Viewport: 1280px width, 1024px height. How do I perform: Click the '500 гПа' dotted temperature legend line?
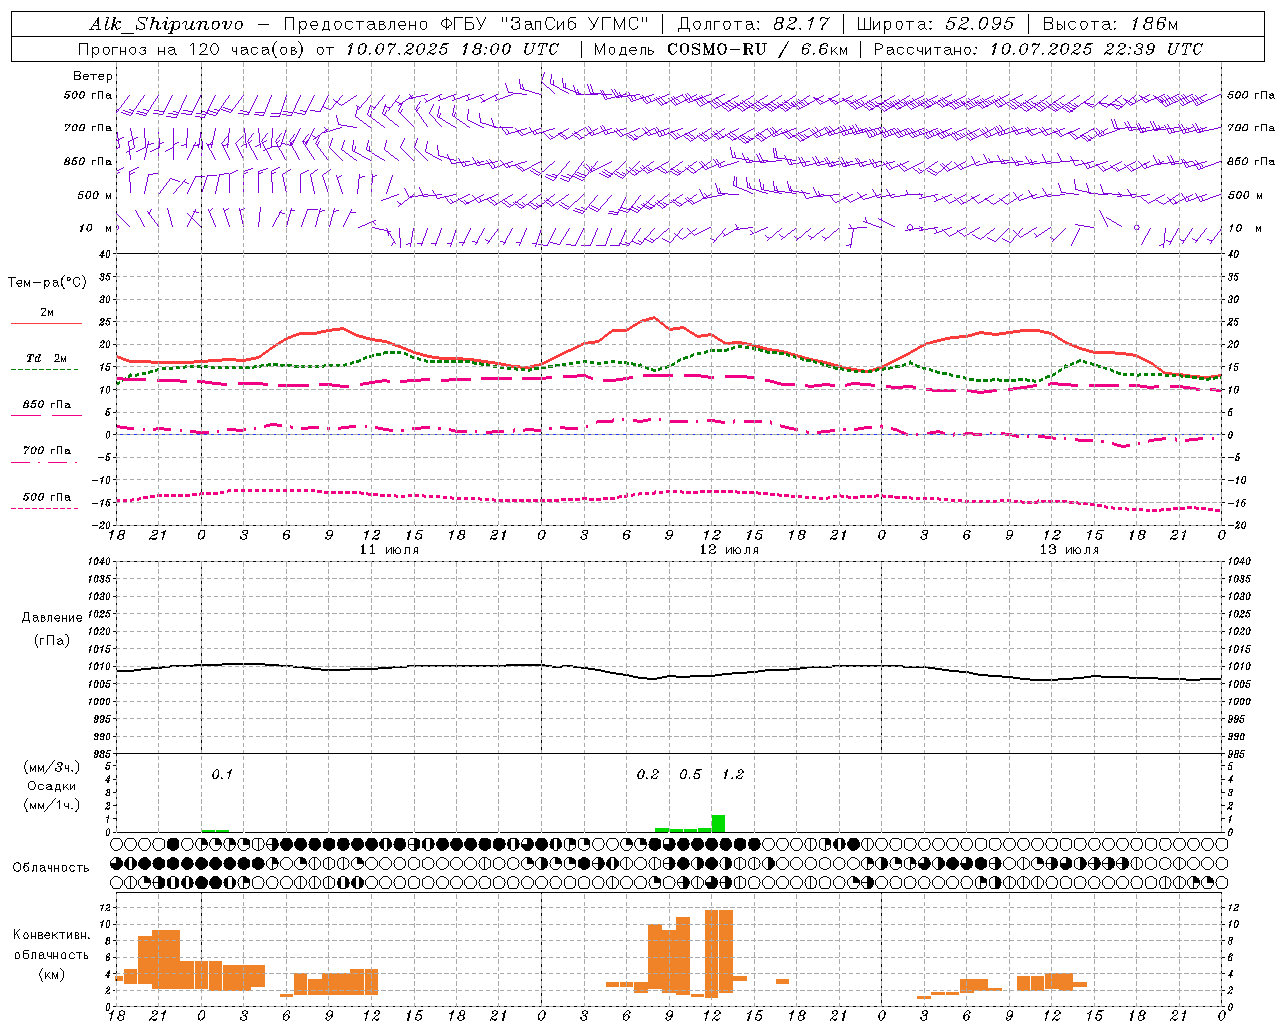45,508
